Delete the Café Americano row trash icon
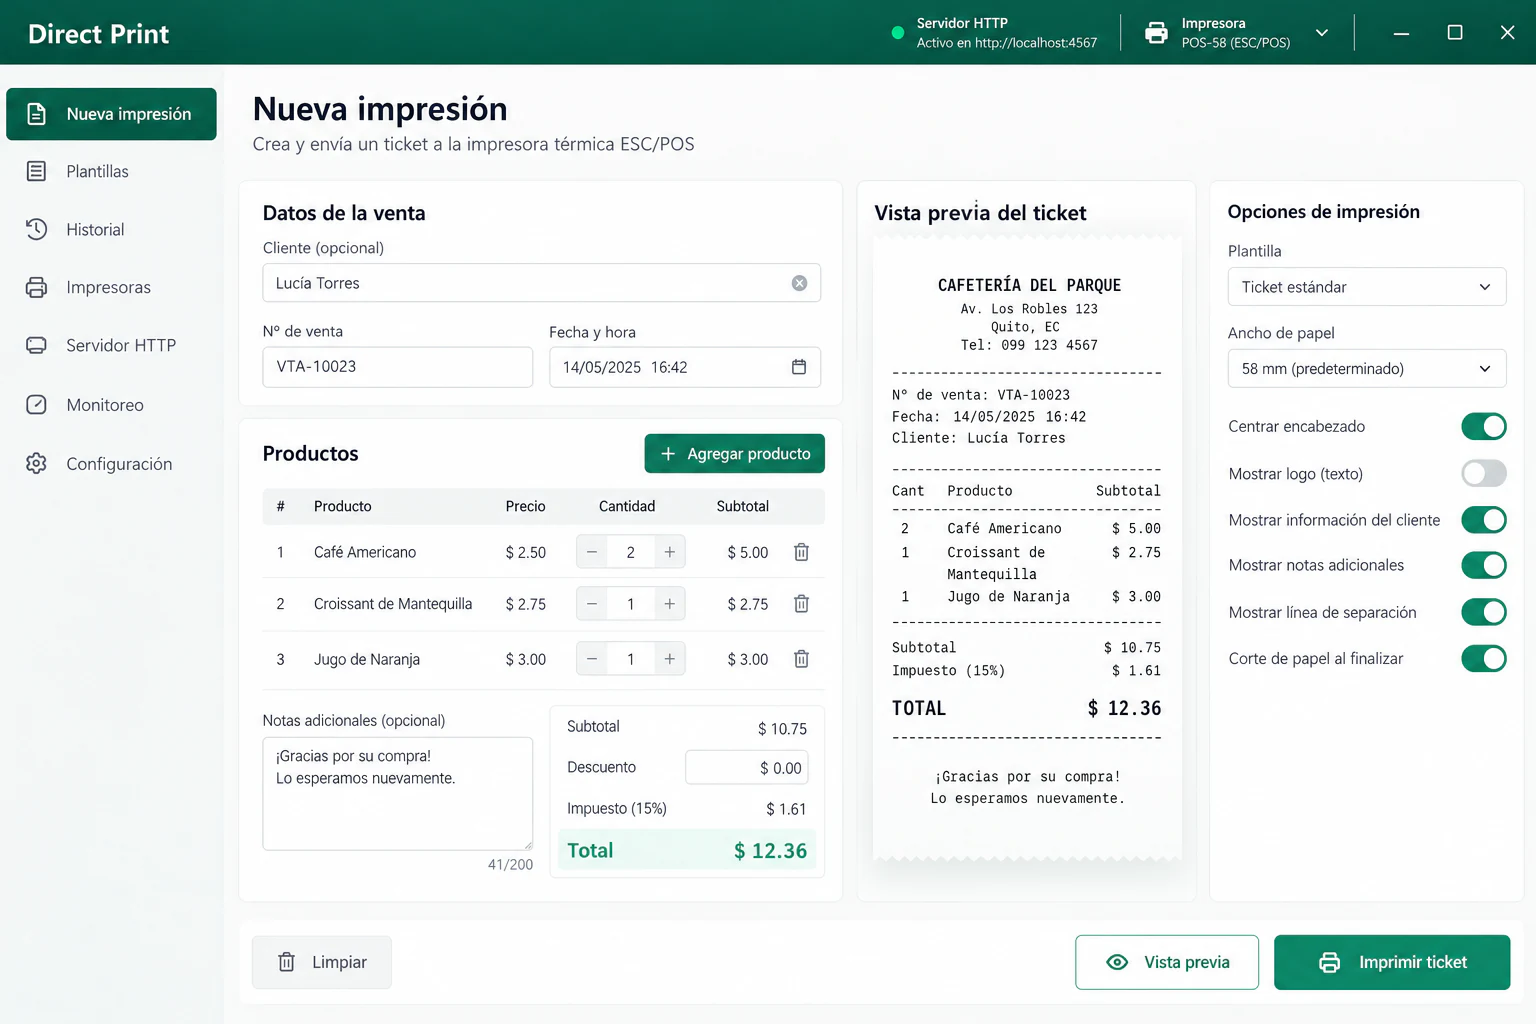Screen dimensions: 1536x1024 [801, 552]
